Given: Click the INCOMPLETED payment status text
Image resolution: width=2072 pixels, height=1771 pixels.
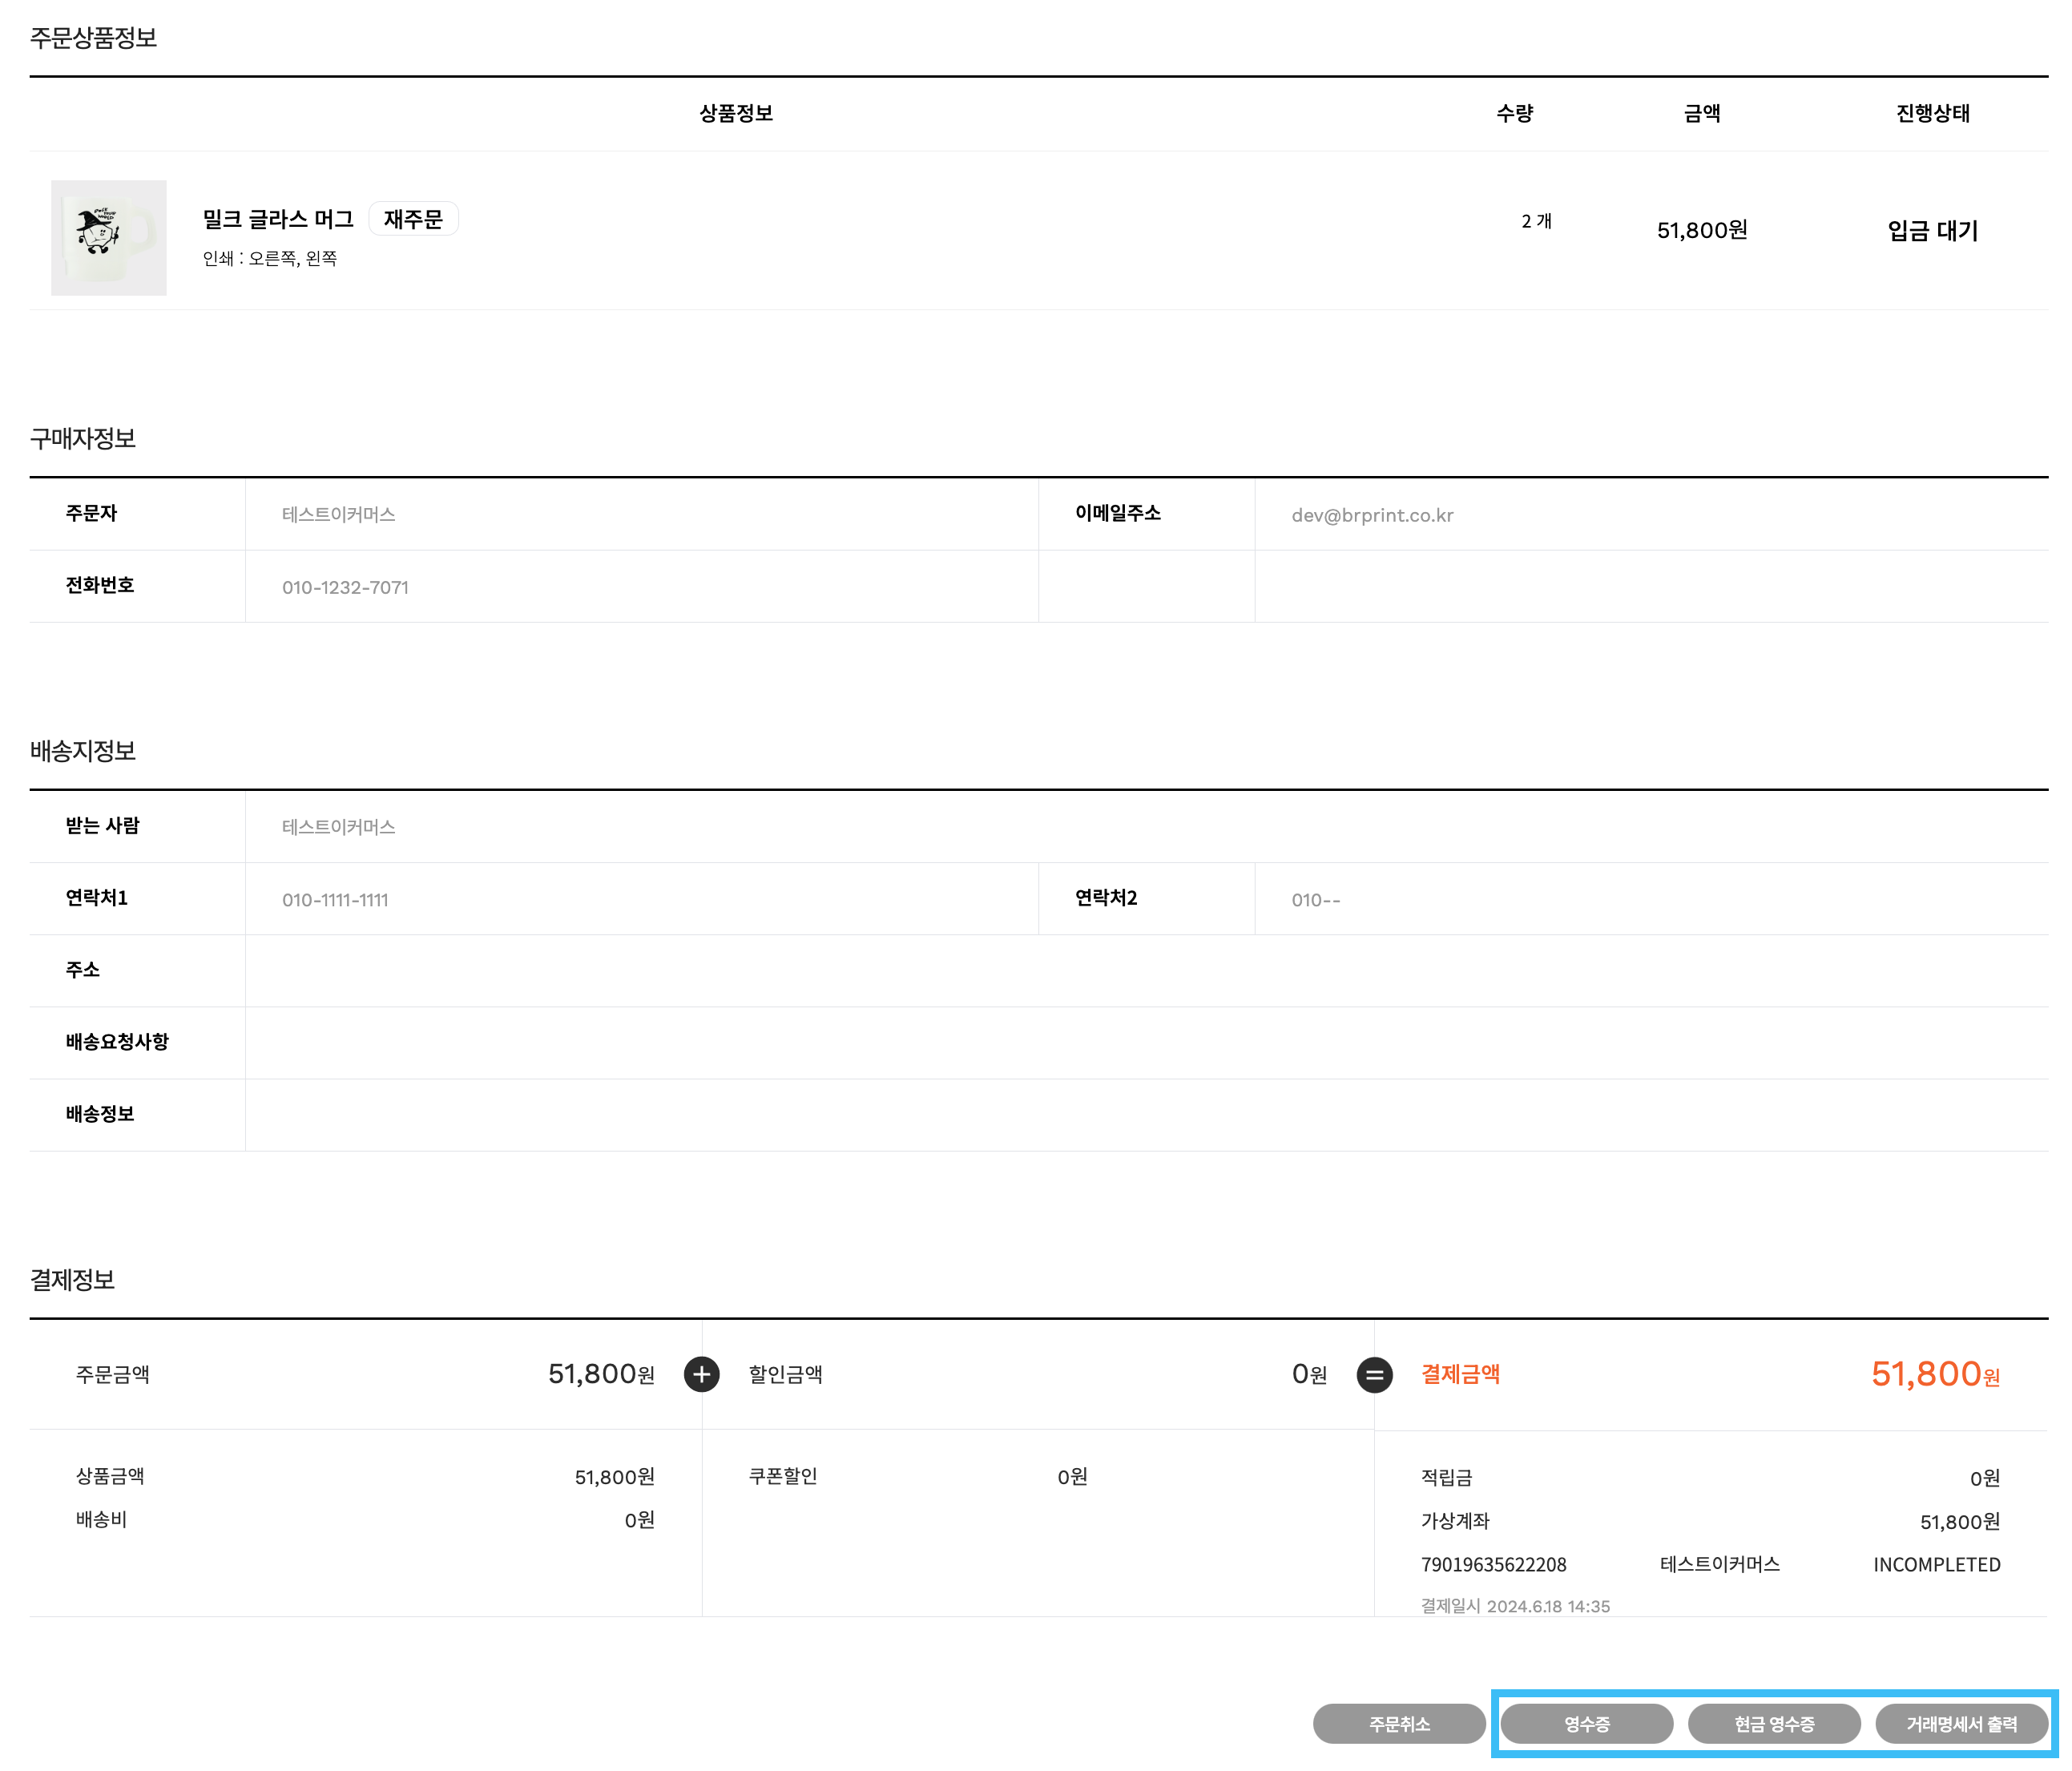Looking at the screenshot, I should tap(1936, 1564).
